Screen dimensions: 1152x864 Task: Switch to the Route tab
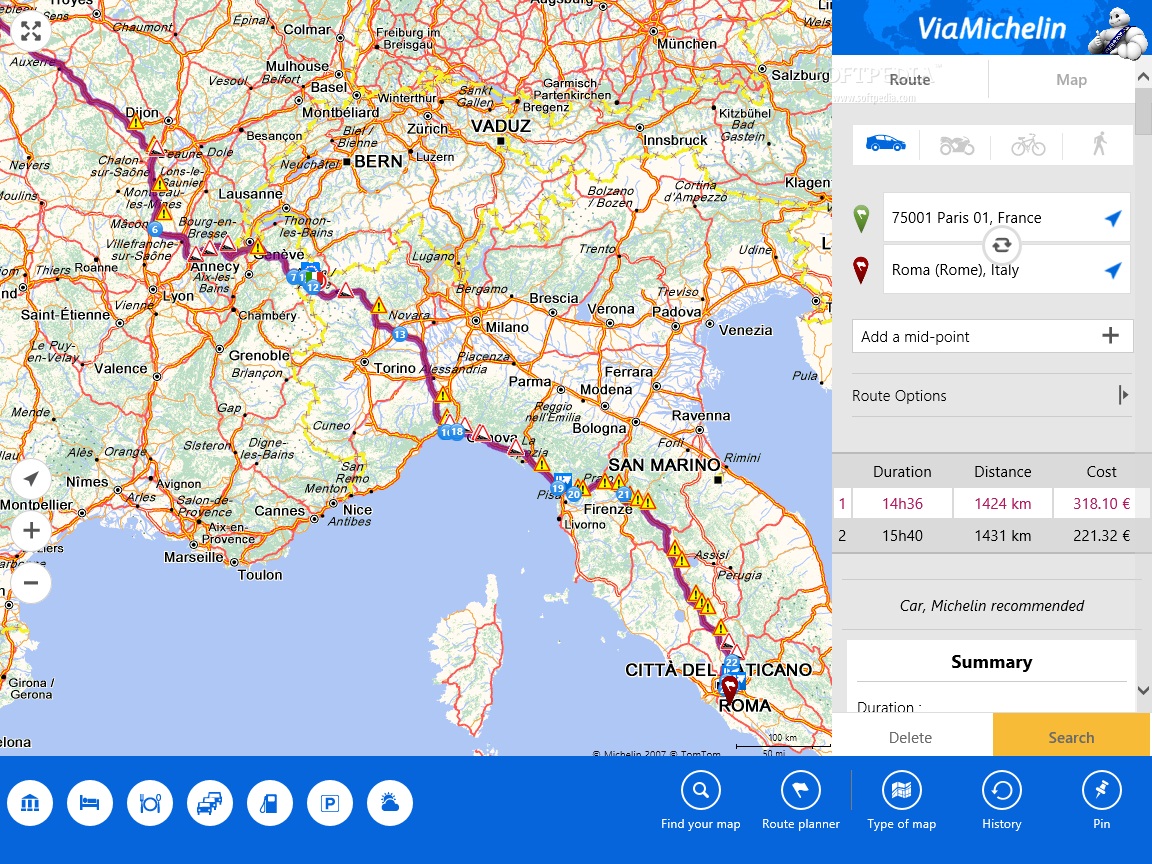click(910, 79)
